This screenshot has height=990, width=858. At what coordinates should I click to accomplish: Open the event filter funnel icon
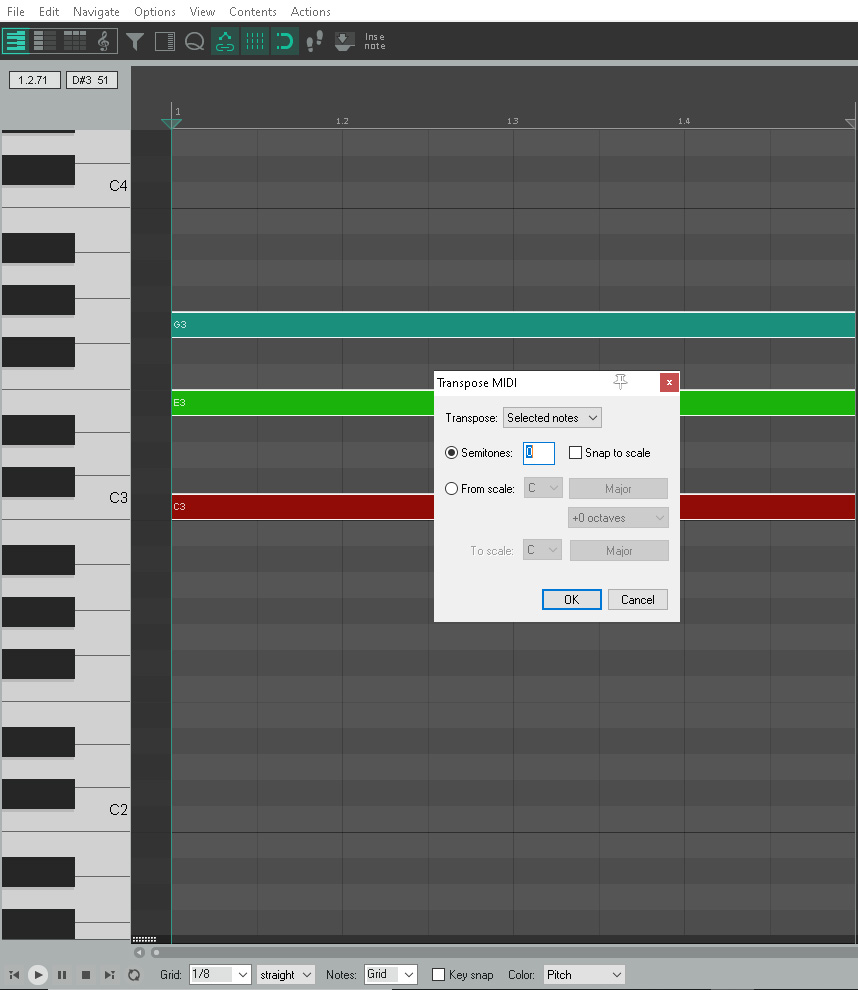point(135,41)
